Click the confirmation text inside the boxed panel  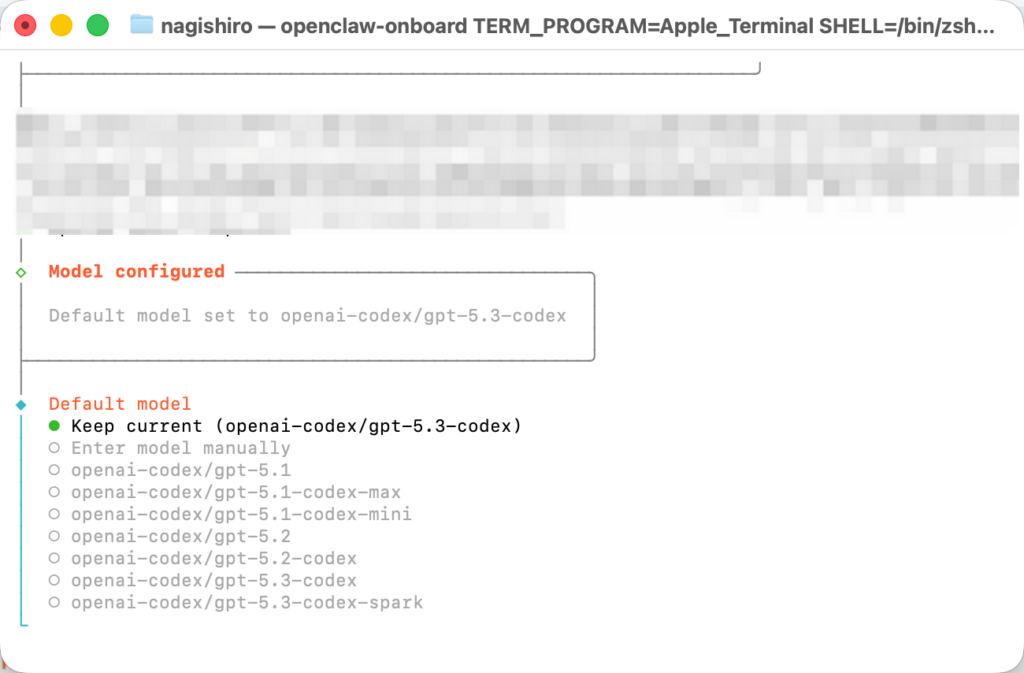pos(309,315)
